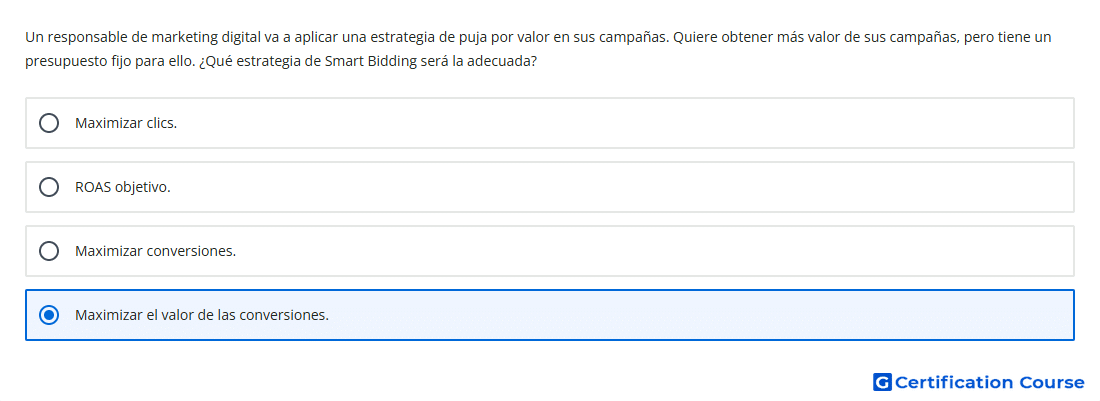The width and height of the screenshot is (1100, 401).
Task: Click the blue G logo icon
Action: tap(882, 382)
